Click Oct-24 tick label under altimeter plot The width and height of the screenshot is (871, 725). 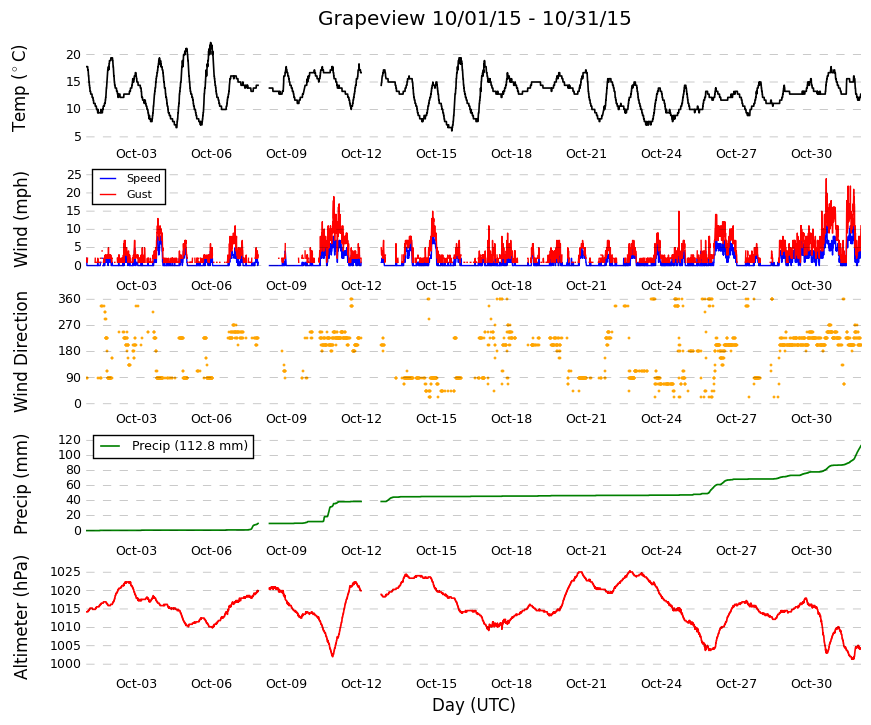click(661, 684)
